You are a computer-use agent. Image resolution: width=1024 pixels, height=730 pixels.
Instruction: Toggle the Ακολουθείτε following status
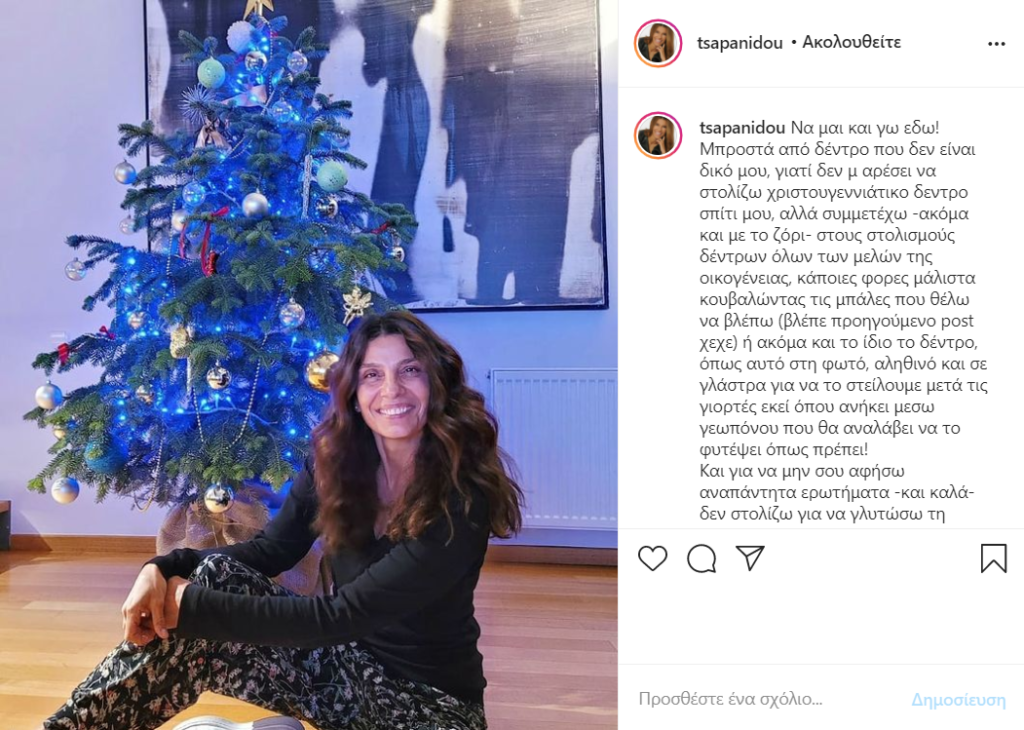click(852, 42)
